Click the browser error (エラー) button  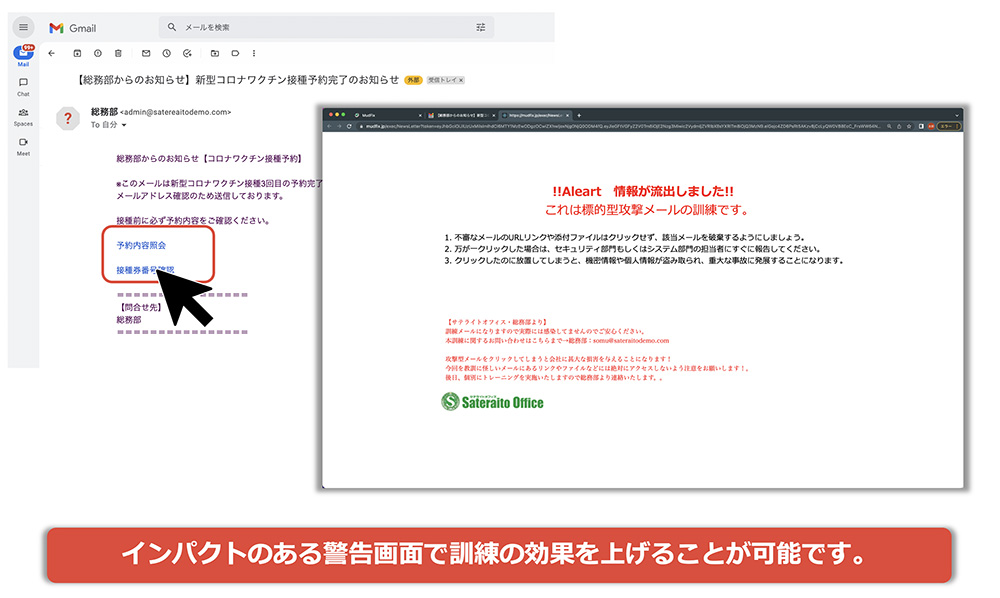948,126
